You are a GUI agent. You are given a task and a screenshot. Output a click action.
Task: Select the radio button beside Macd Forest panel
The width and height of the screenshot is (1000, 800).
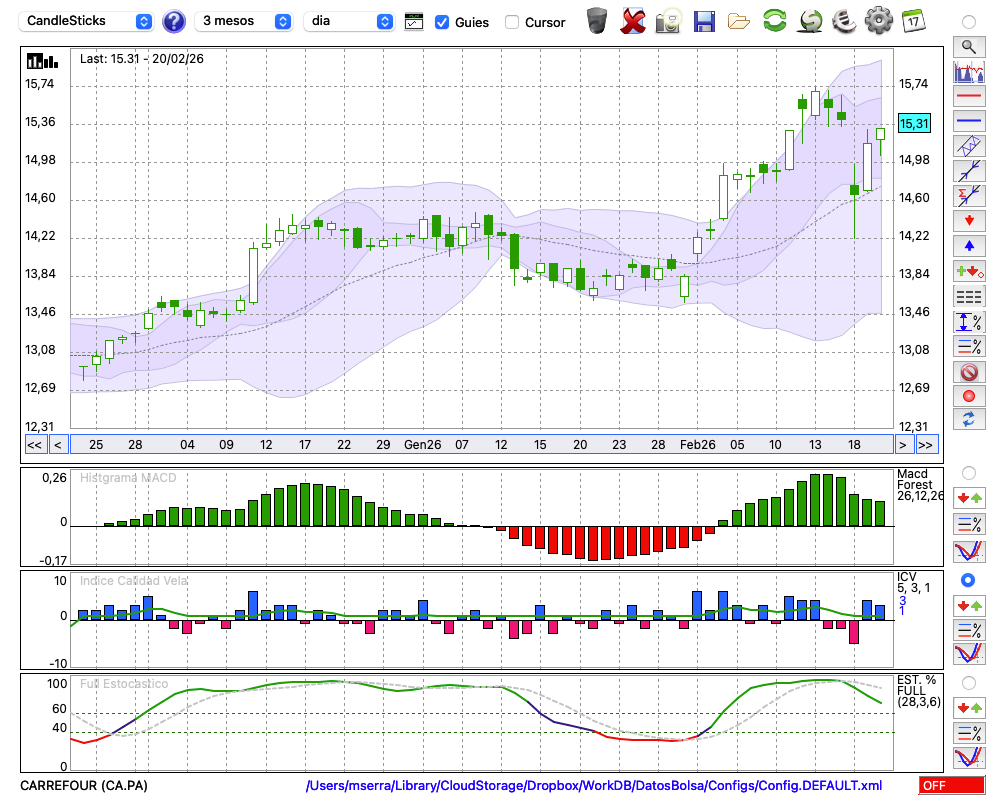[968, 472]
